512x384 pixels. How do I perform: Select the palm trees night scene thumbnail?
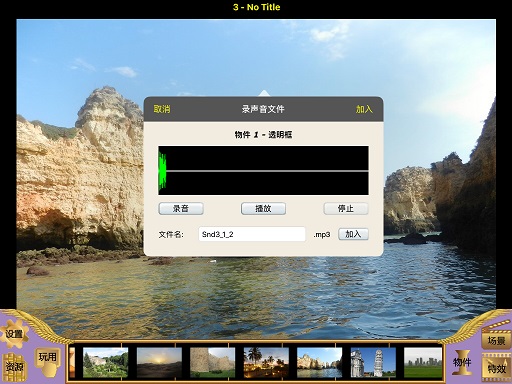(266, 363)
